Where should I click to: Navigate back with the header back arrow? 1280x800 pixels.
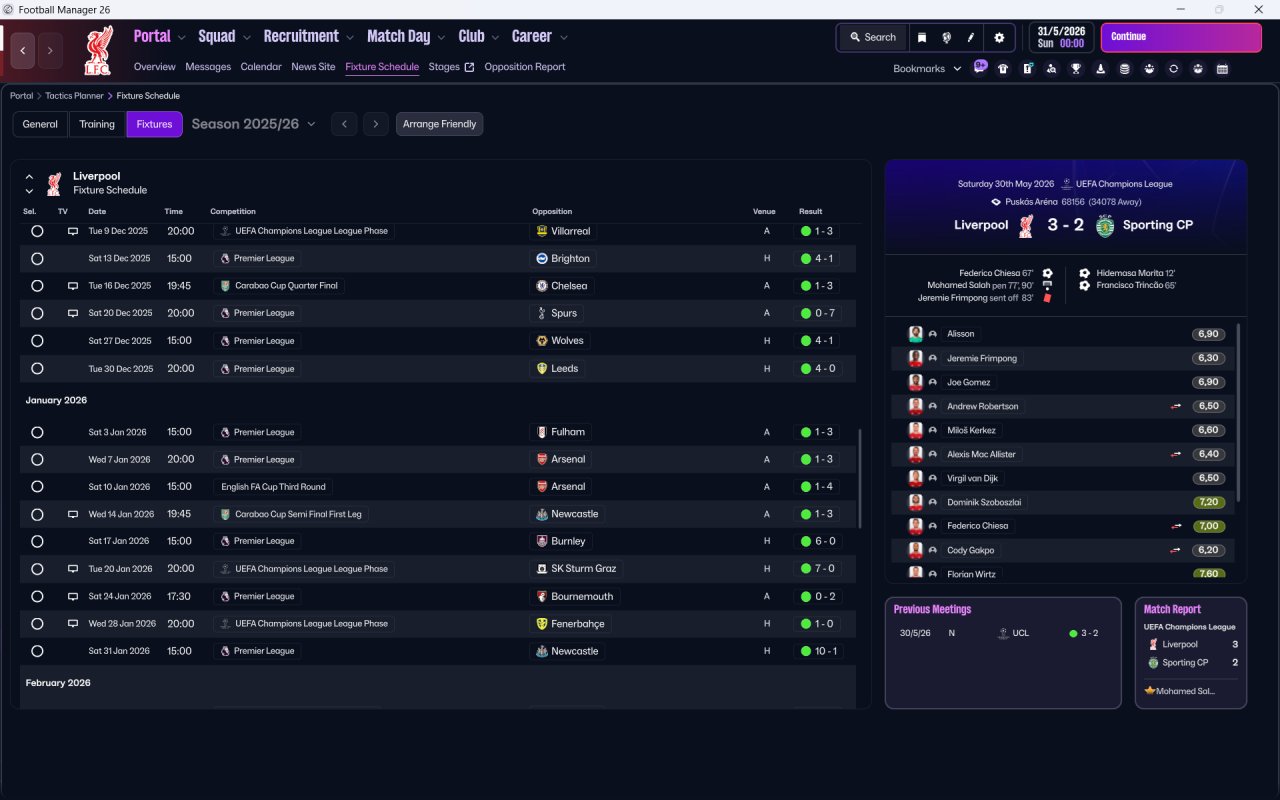(x=23, y=50)
